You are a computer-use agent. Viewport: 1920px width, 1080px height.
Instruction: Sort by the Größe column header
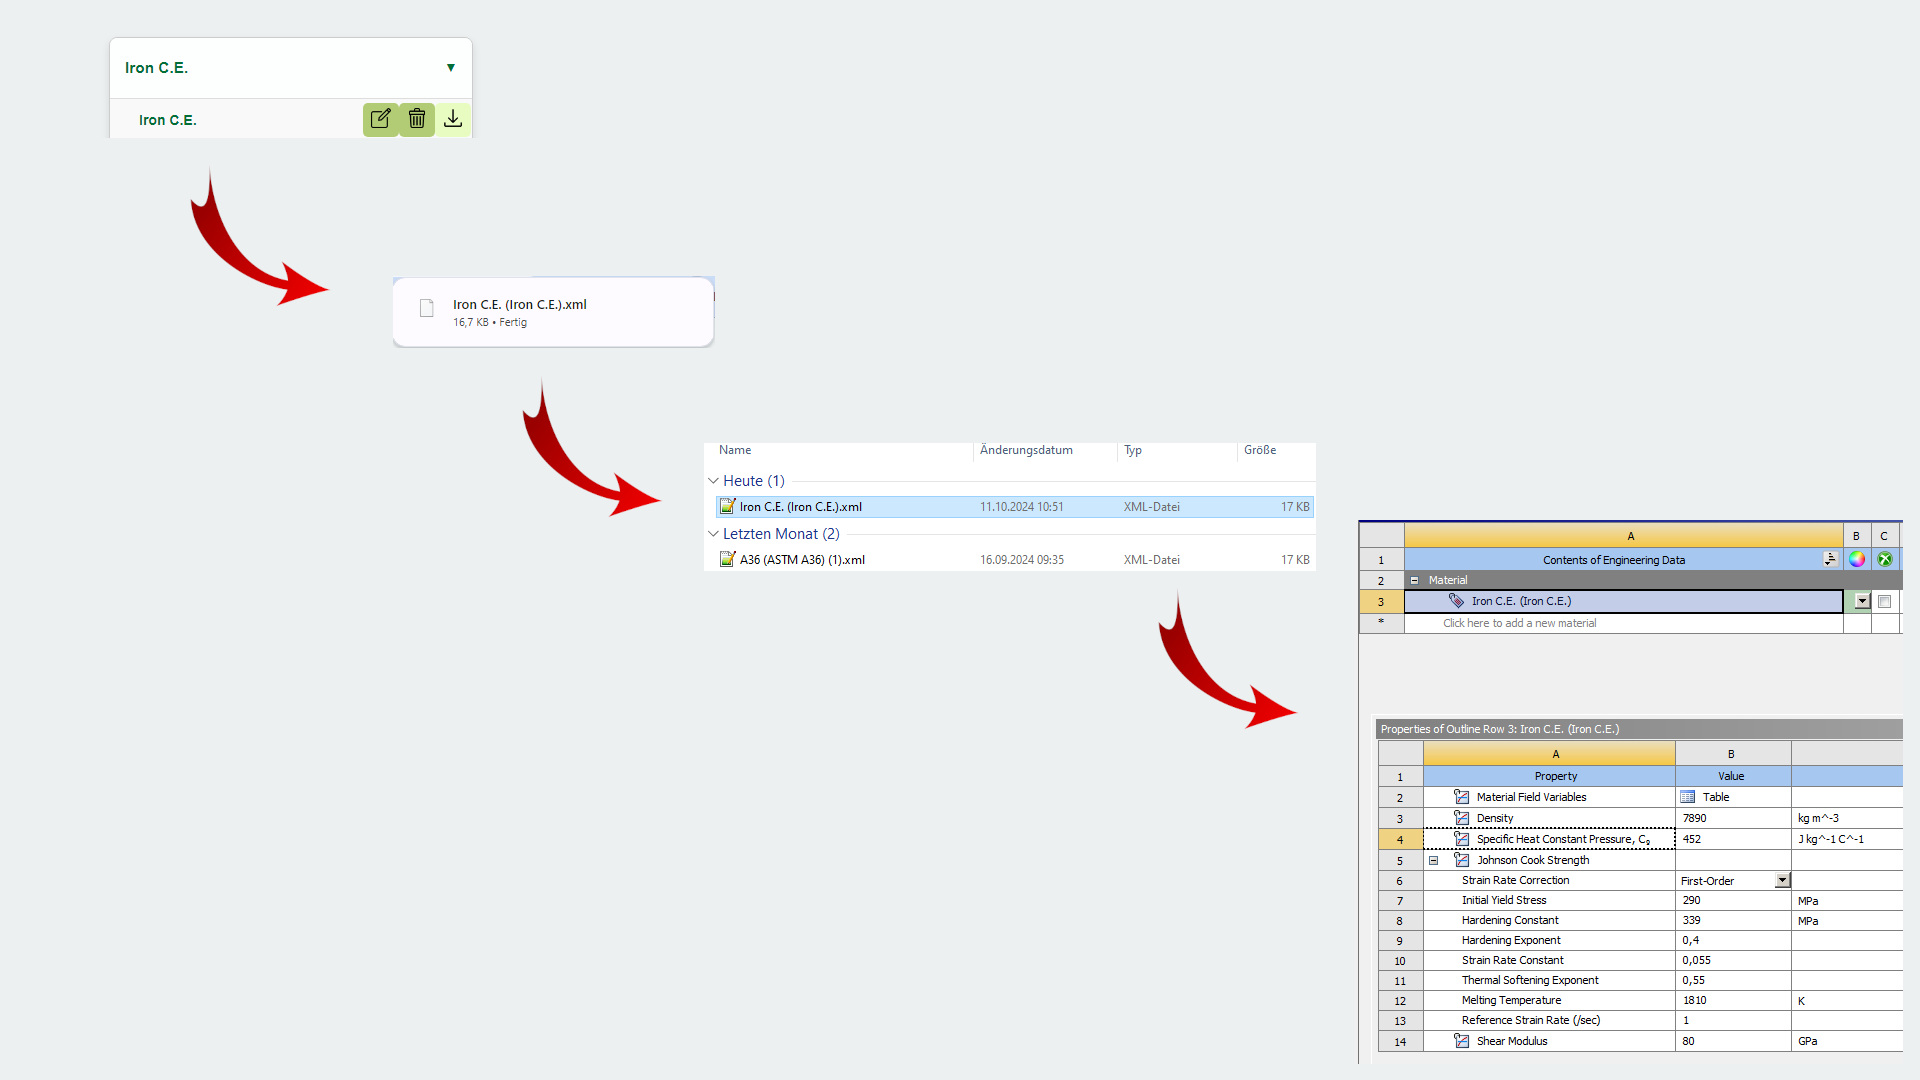point(1260,450)
